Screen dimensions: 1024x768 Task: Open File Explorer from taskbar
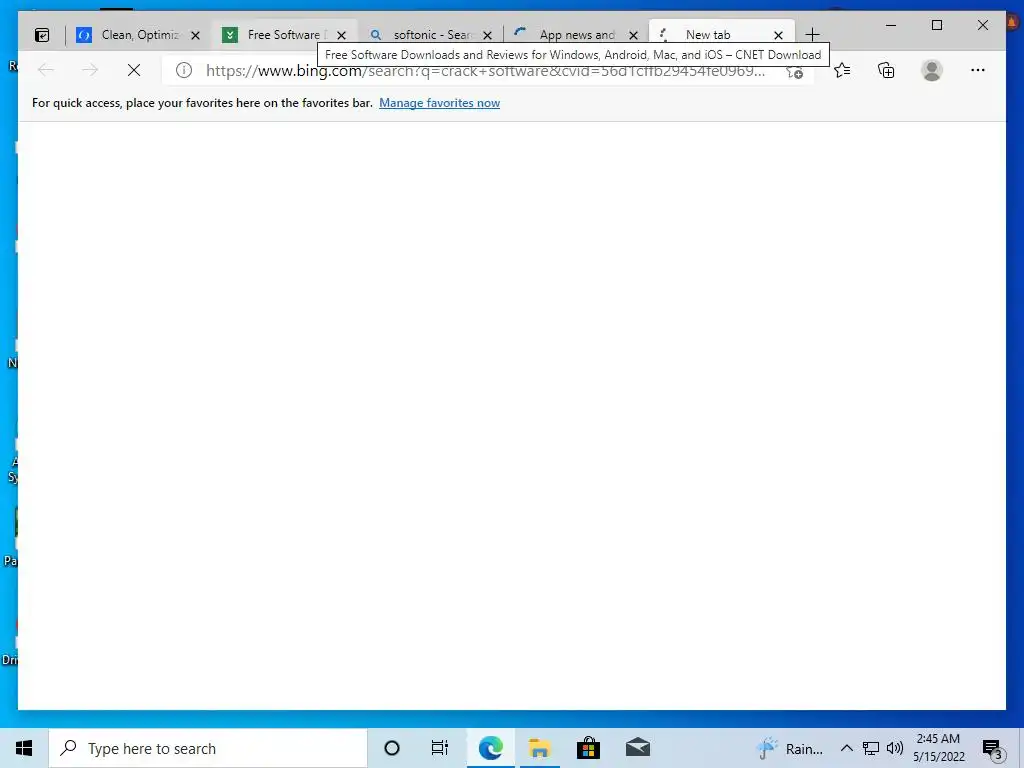(539, 748)
